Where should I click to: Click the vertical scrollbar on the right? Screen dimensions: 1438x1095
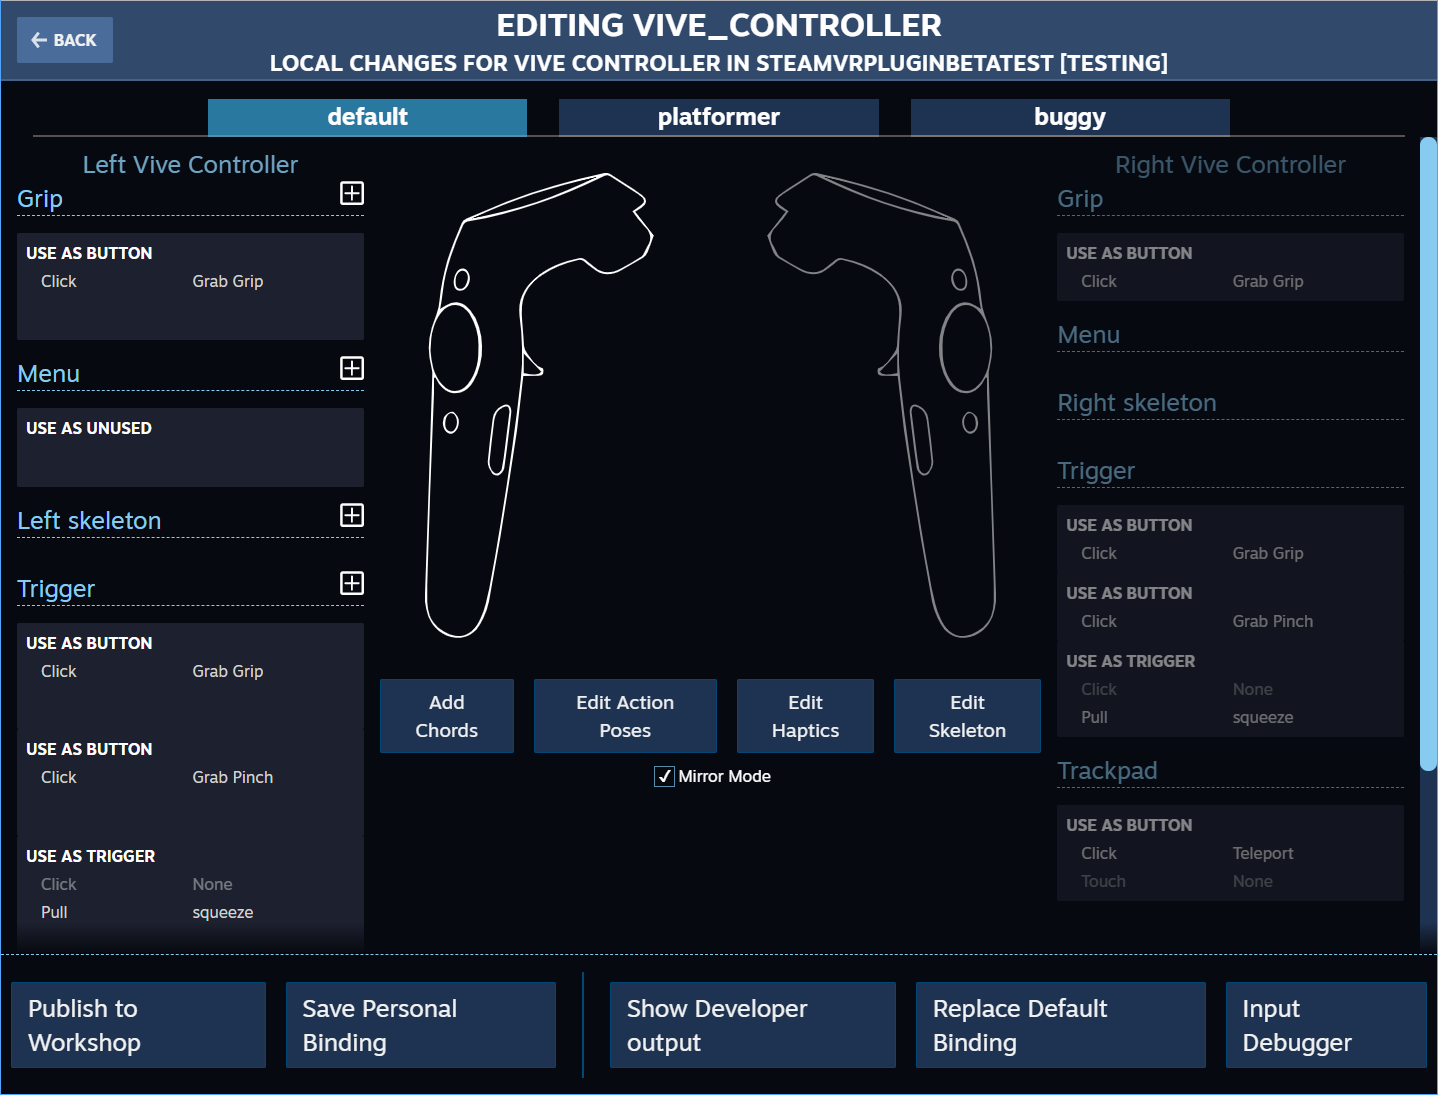click(x=1428, y=455)
